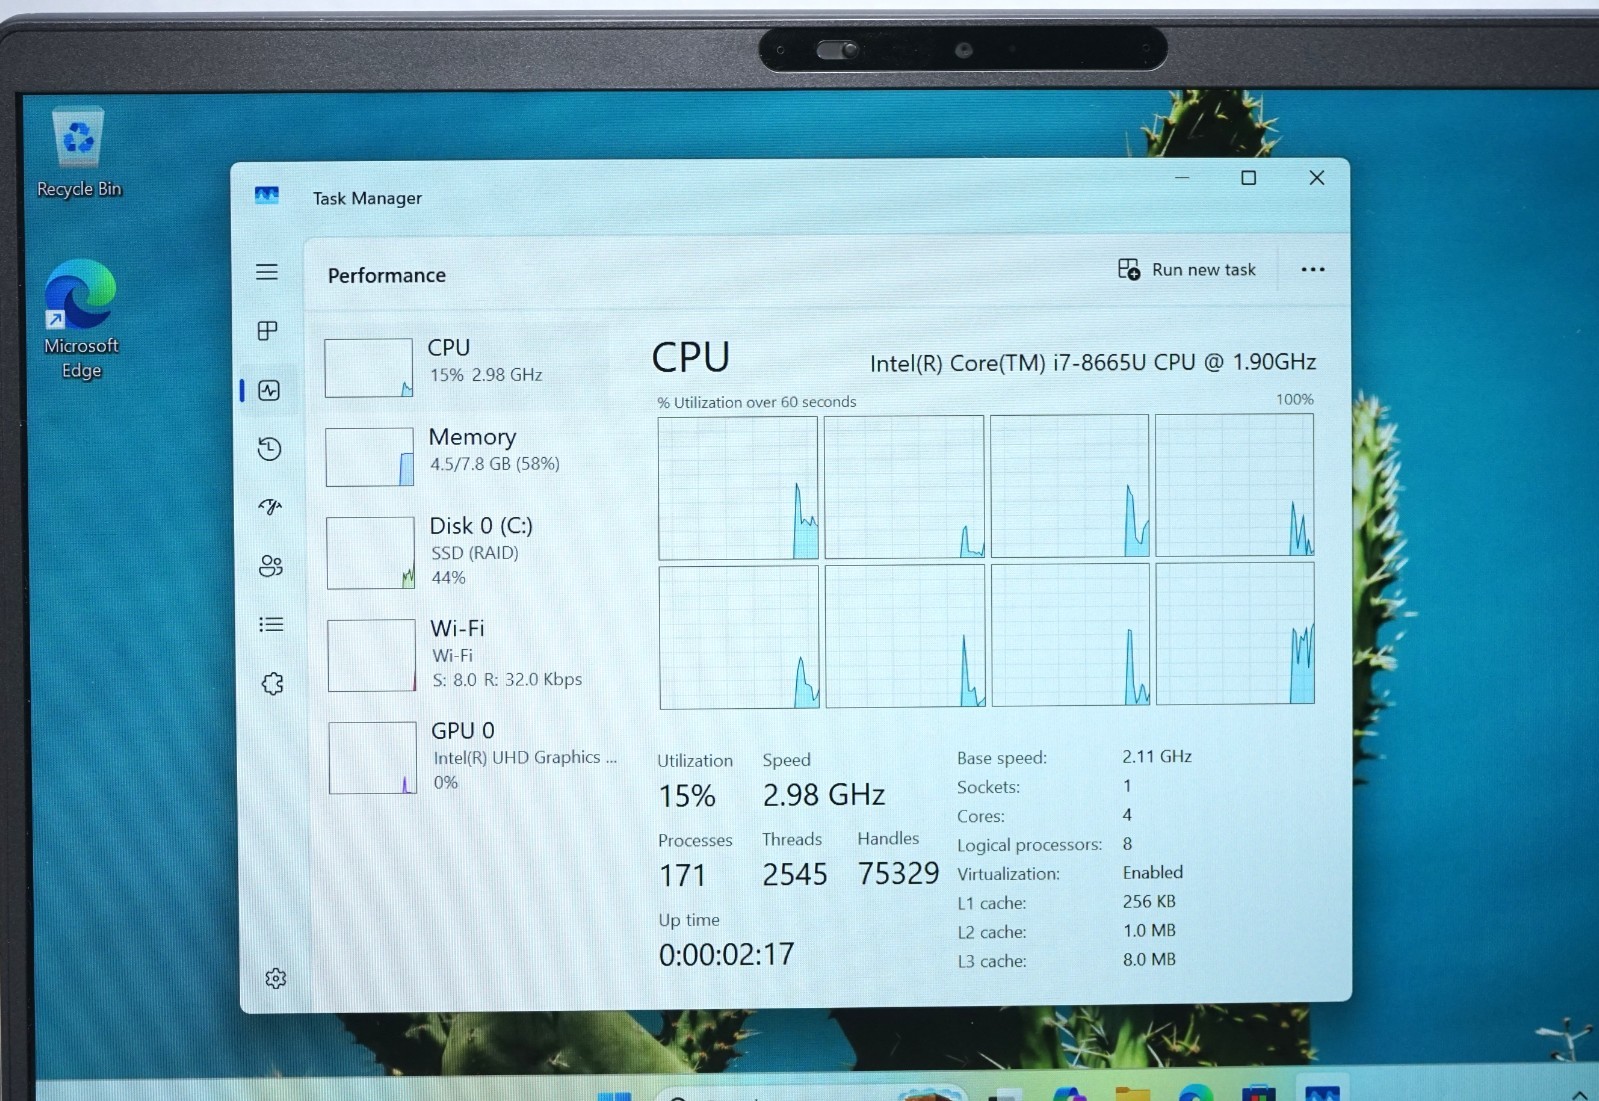This screenshot has width=1599, height=1101.
Task: Click the CPU mini graph thumbnail
Action: [368, 367]
